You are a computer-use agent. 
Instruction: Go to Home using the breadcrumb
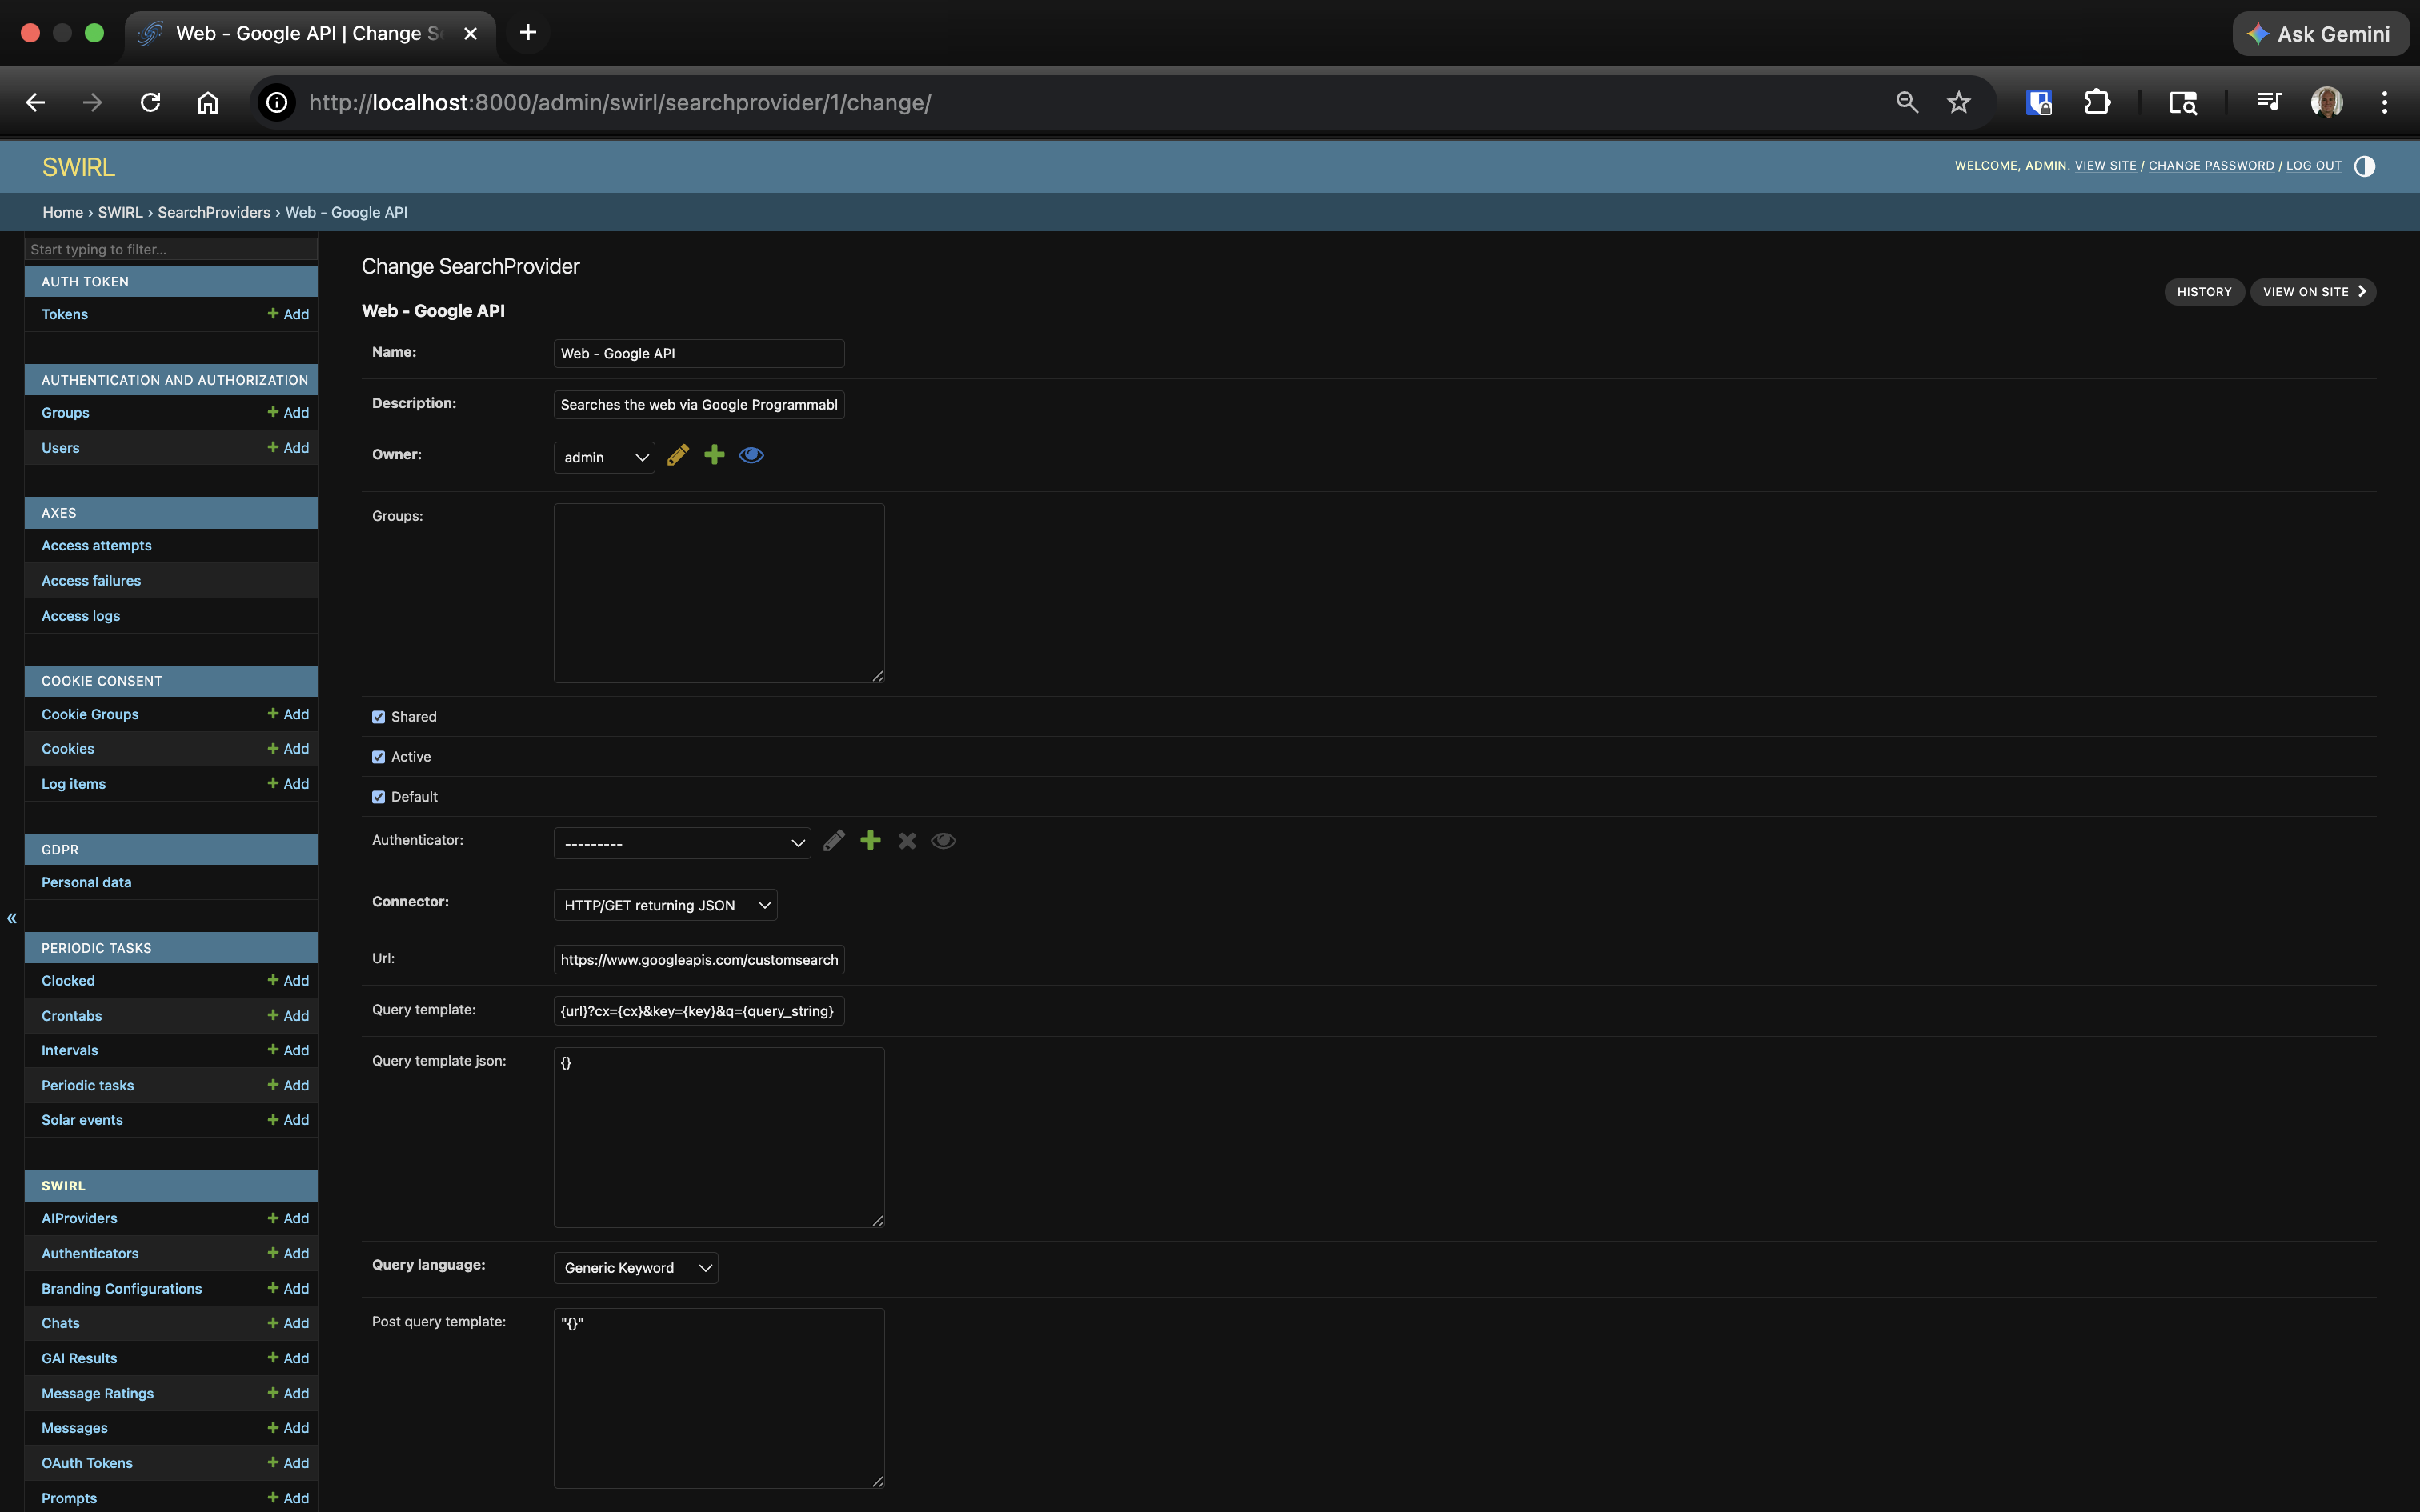point(61,212)
